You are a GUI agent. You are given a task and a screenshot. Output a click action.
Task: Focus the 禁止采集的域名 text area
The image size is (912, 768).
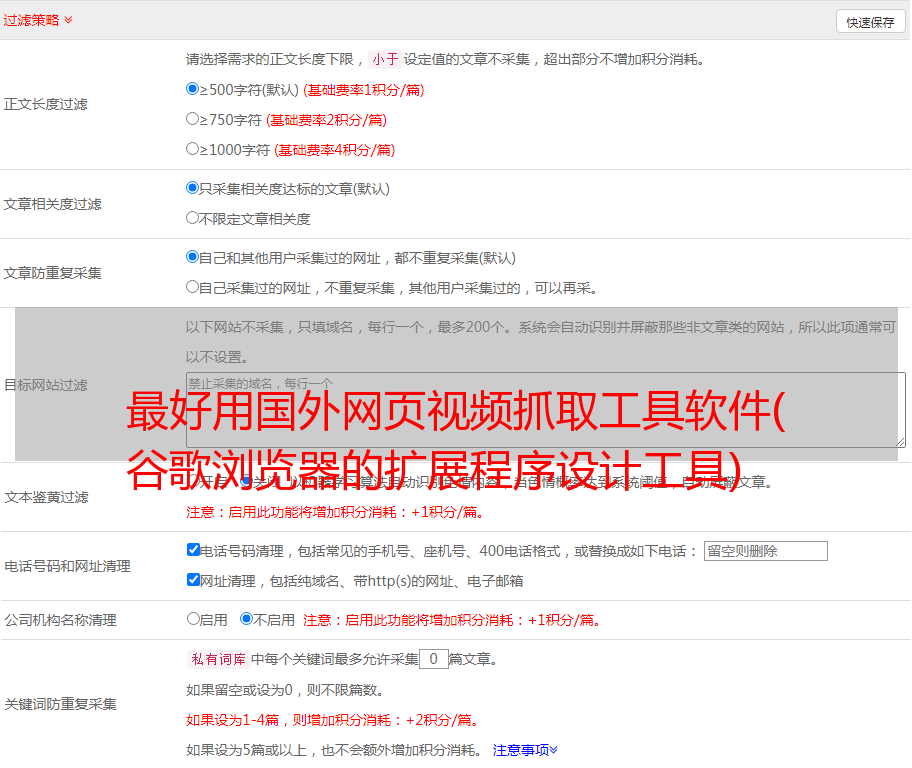coord(546,410)
